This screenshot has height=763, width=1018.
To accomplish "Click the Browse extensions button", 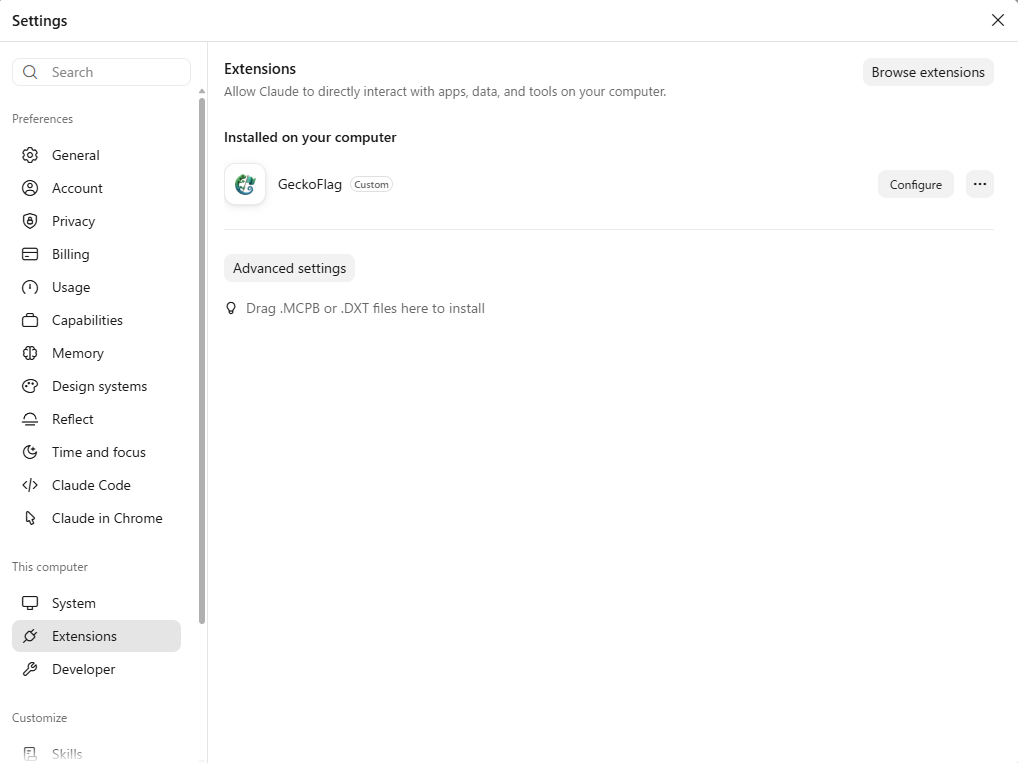I will tap(928, 72).
